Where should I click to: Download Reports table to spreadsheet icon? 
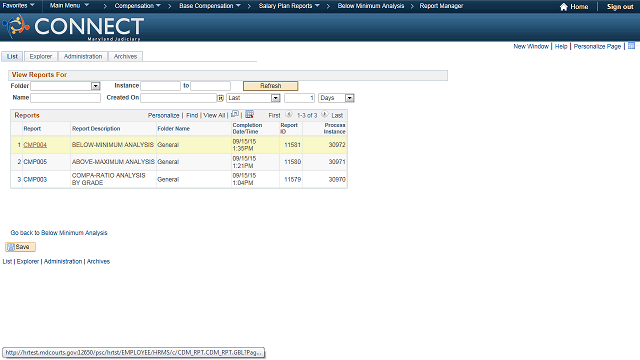tap(249, 114)
